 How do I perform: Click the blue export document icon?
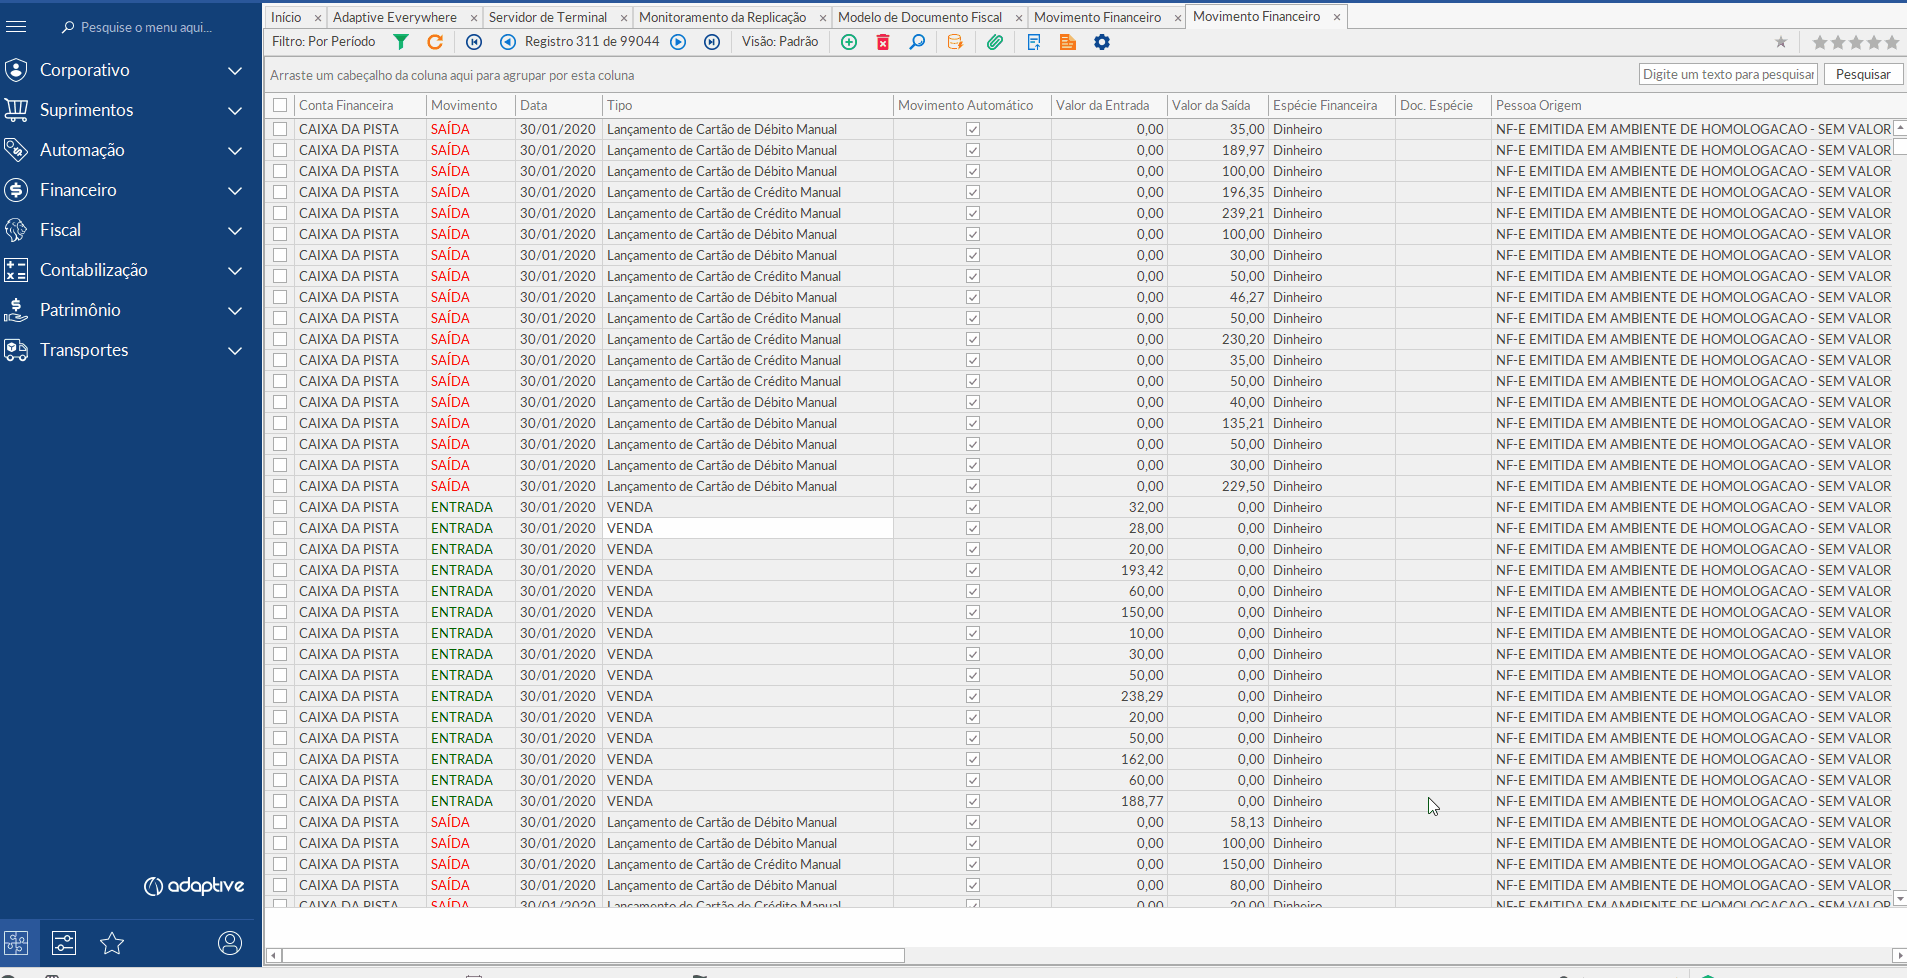1034,42
